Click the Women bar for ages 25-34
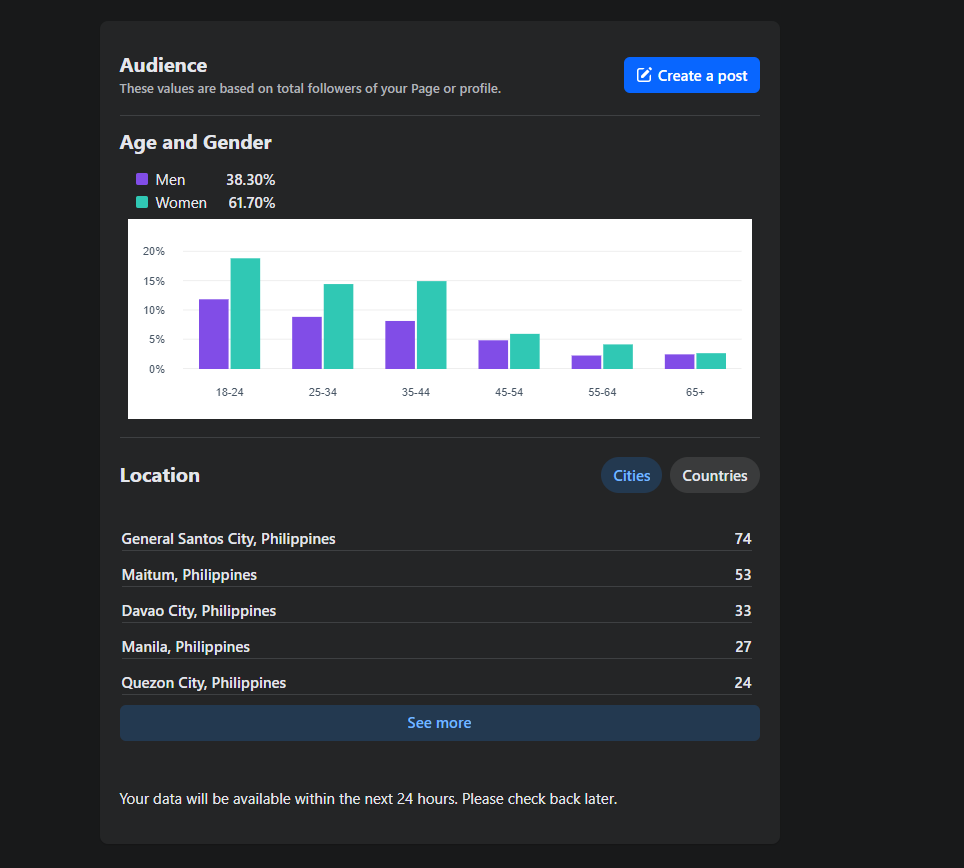 [x=338, y=327]
